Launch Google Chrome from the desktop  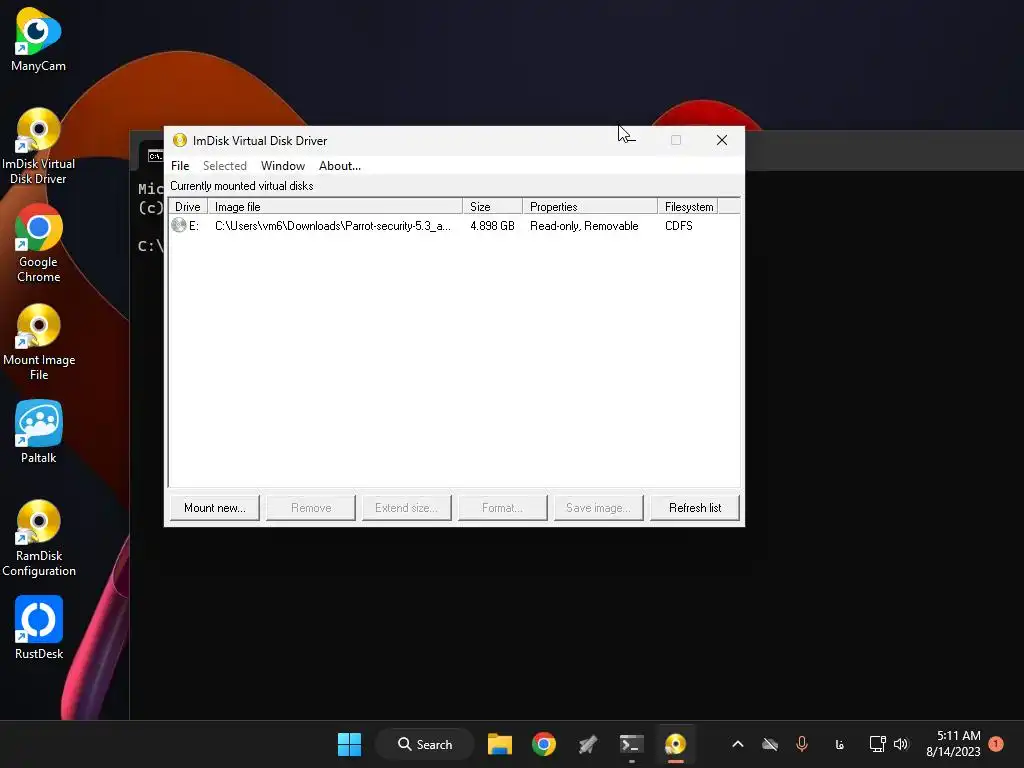click(38, 244)
